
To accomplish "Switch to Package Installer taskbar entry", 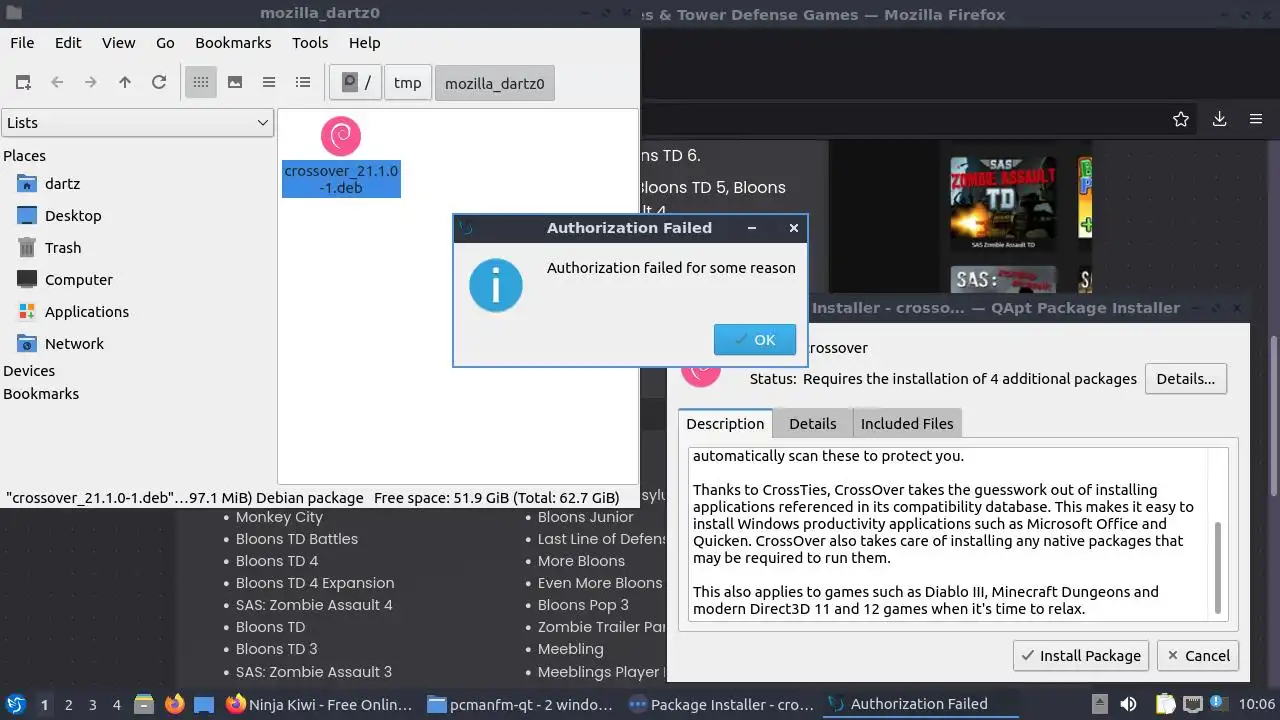I will pos(721,704).
